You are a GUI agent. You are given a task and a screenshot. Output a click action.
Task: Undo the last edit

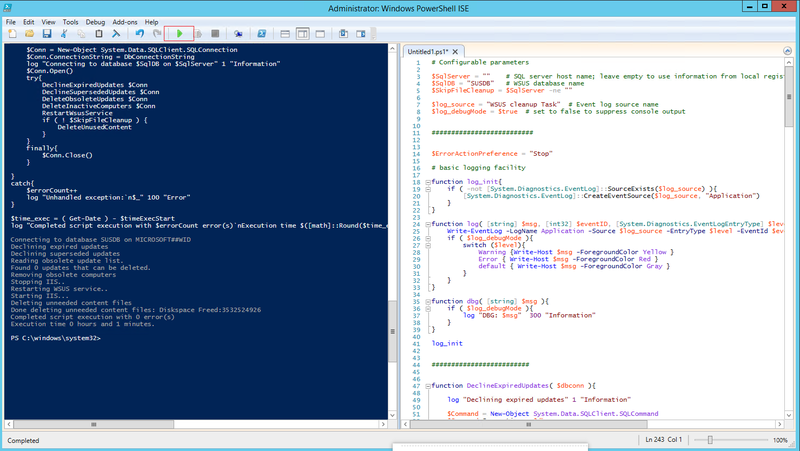(x=139, y=33)
